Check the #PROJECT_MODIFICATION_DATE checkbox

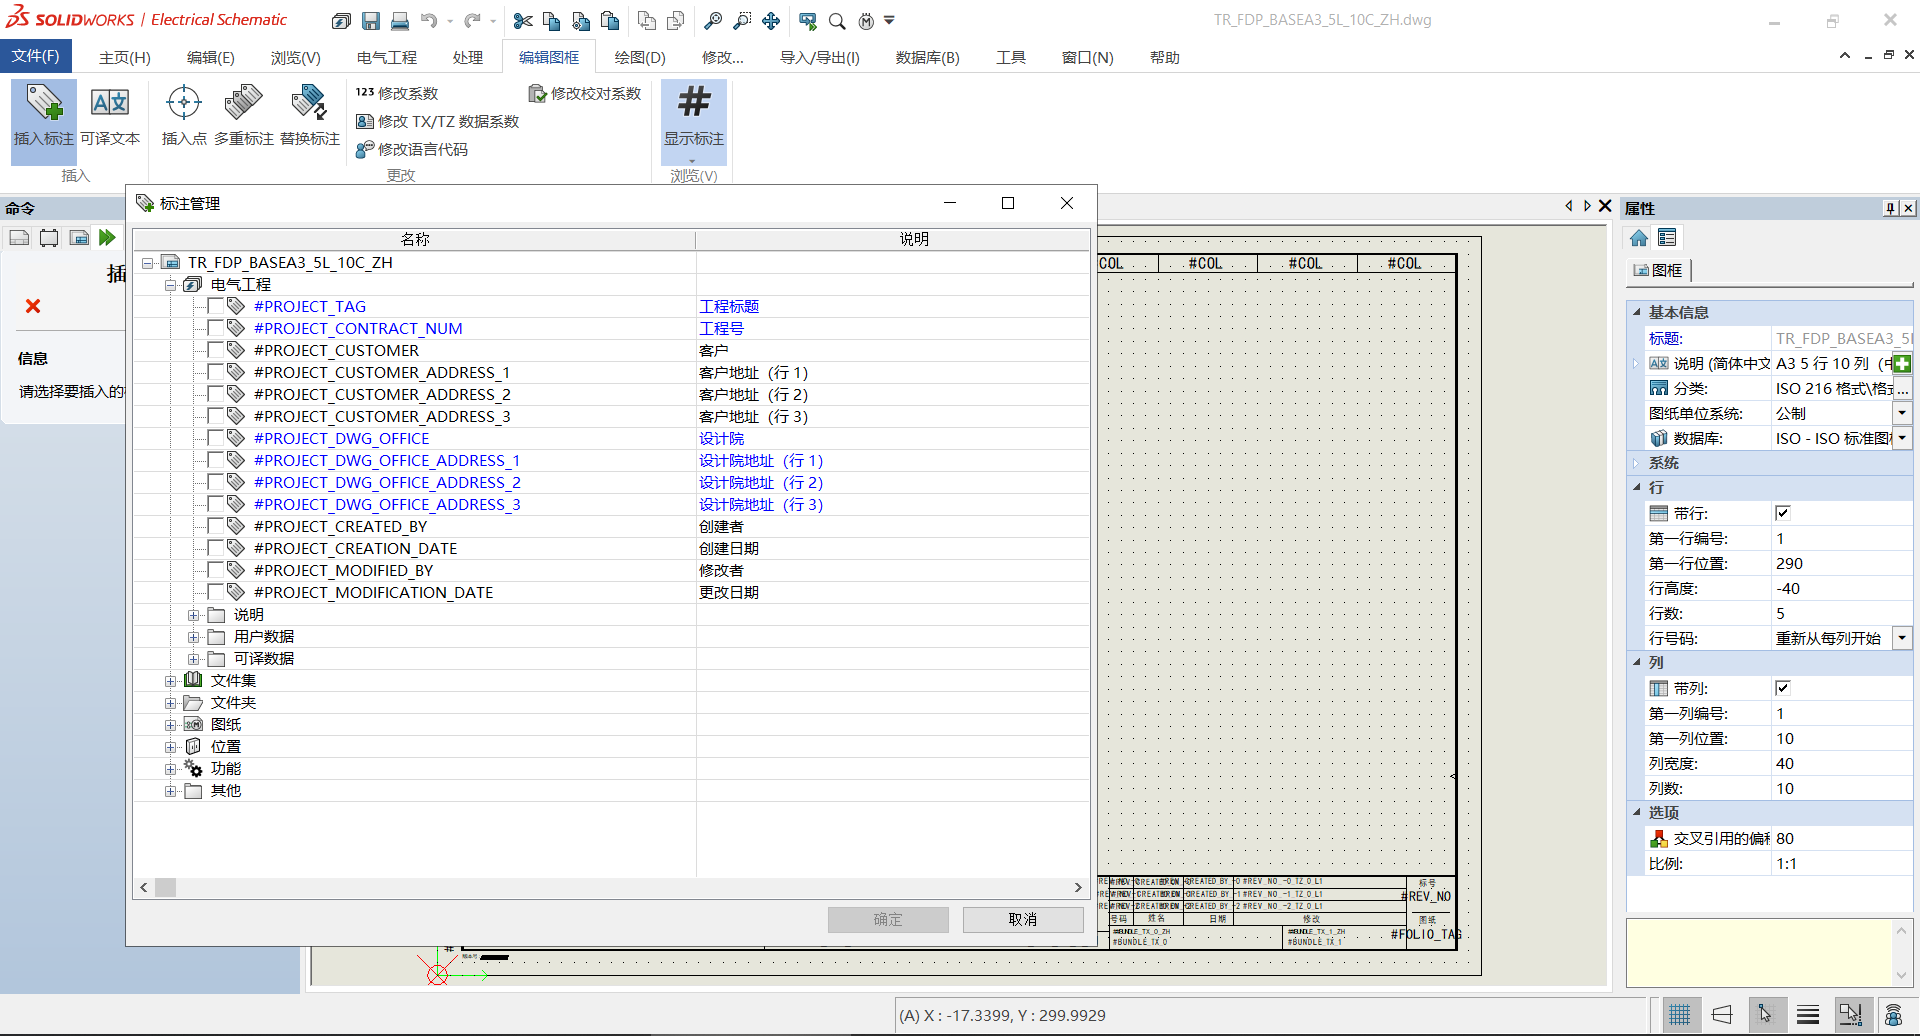point(215,592)
